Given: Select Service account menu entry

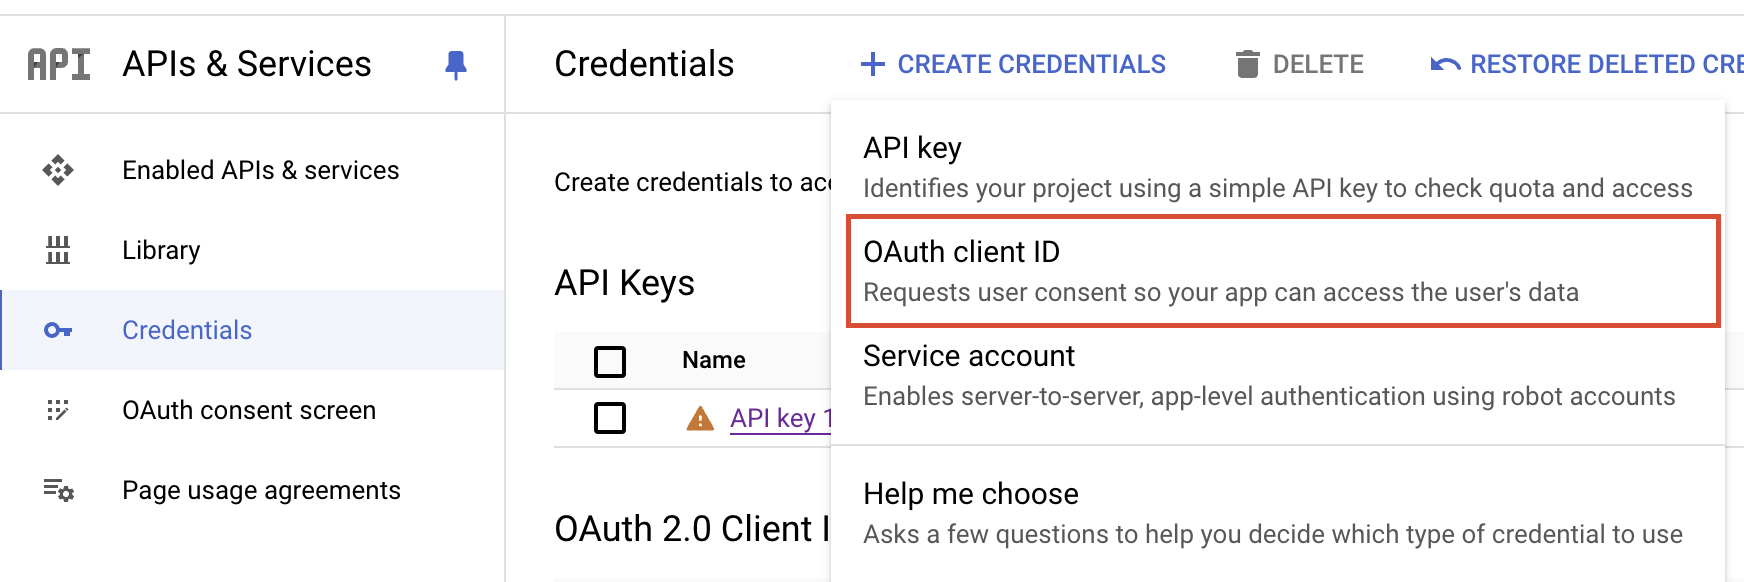Looking at the screenshot, I should click(1278, 376).
